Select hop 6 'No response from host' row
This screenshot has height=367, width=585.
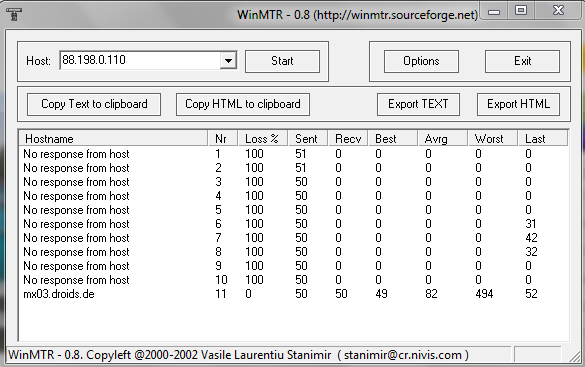[294, 224]
